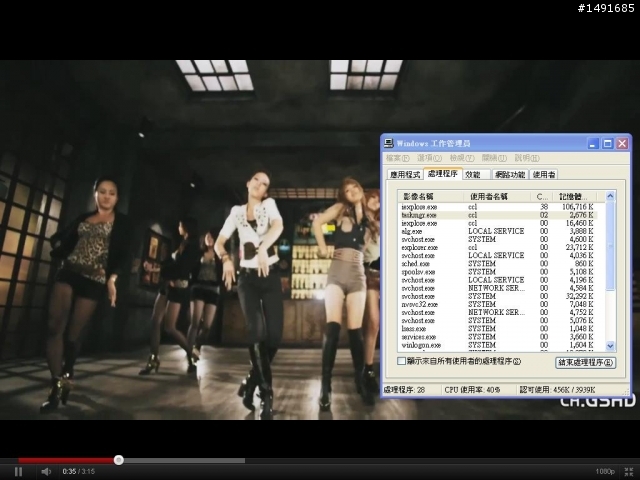640x480 pixels.
Task: Click the process list scroll-up arrow
Action: coord(610,196)
